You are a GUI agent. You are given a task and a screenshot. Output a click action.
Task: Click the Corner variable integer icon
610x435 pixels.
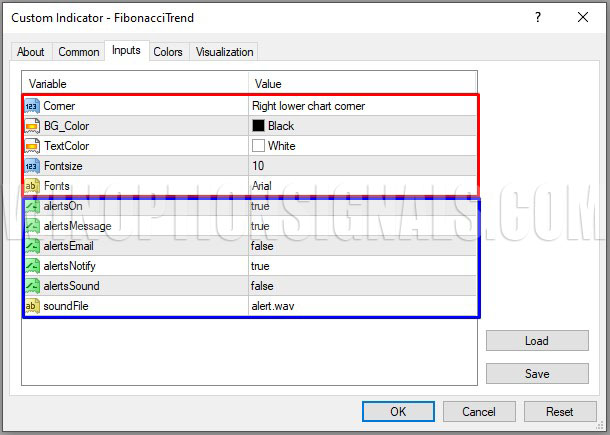[32, 105]
